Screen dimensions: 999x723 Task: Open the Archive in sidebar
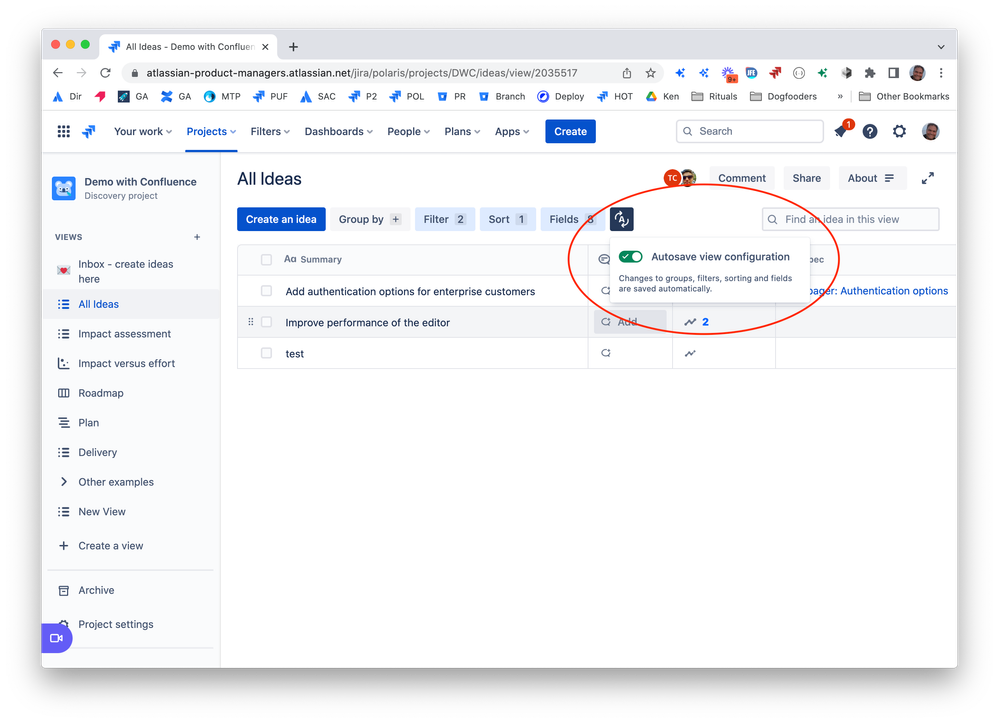[131, 591]
